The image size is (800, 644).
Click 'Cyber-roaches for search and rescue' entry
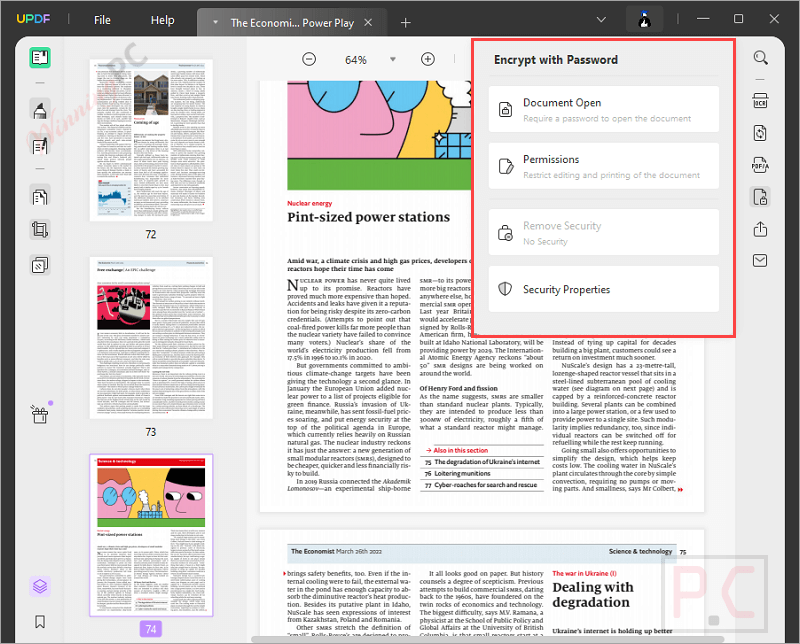point(481,485)
